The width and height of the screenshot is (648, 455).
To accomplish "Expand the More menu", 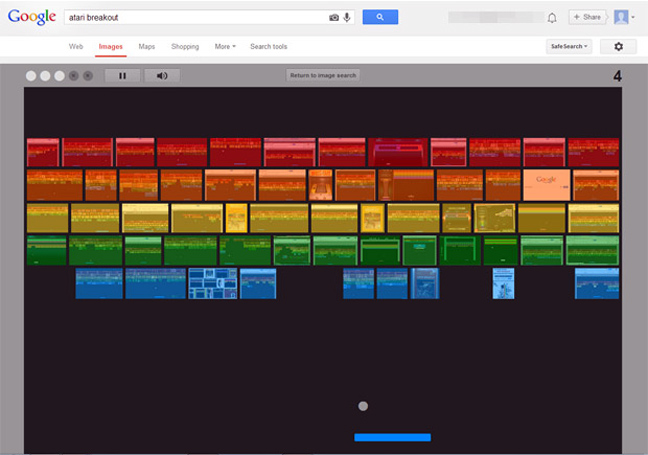I will tap(225, 47).
